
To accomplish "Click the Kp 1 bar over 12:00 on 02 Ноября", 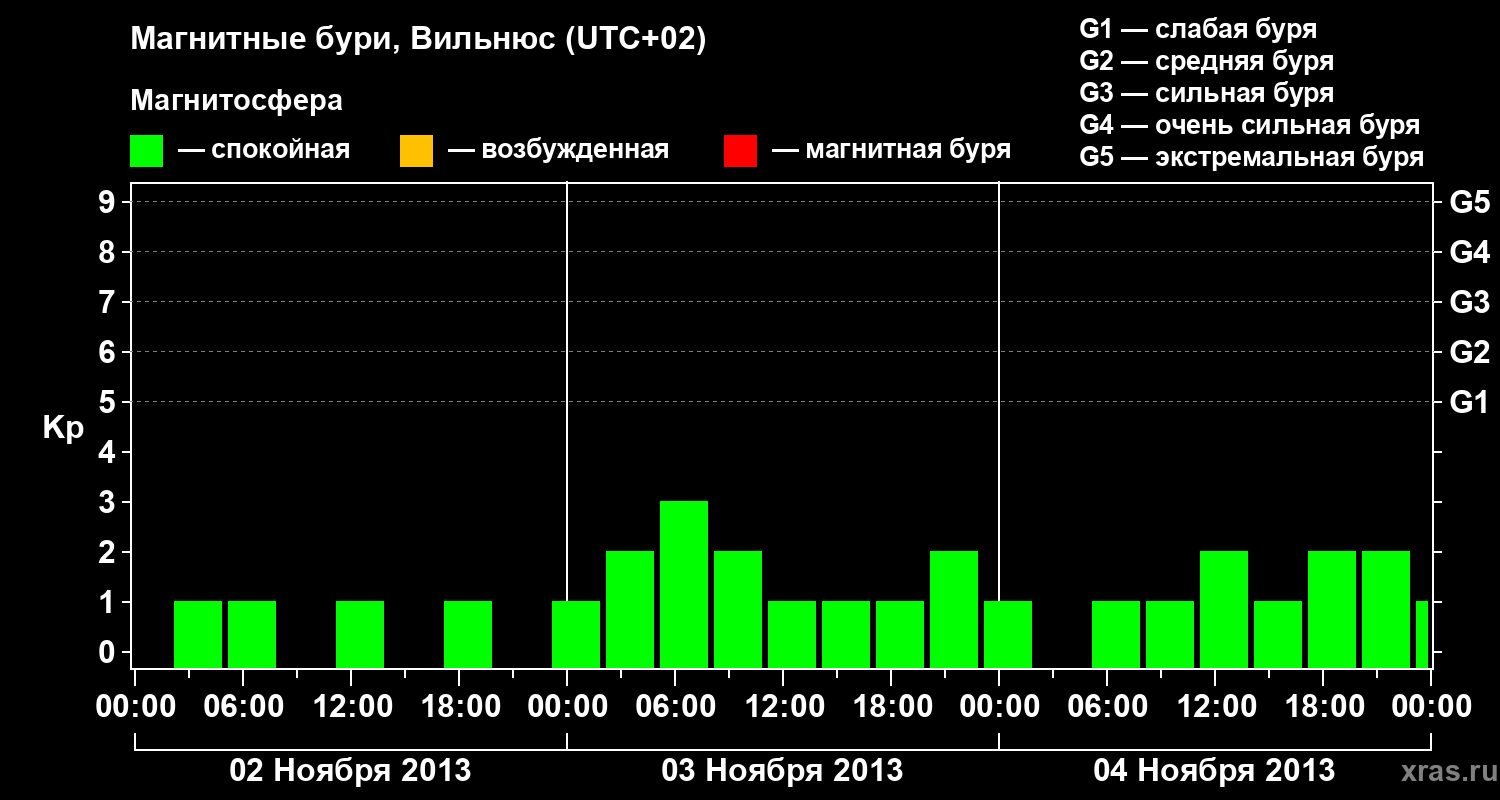I will (360, 634).
